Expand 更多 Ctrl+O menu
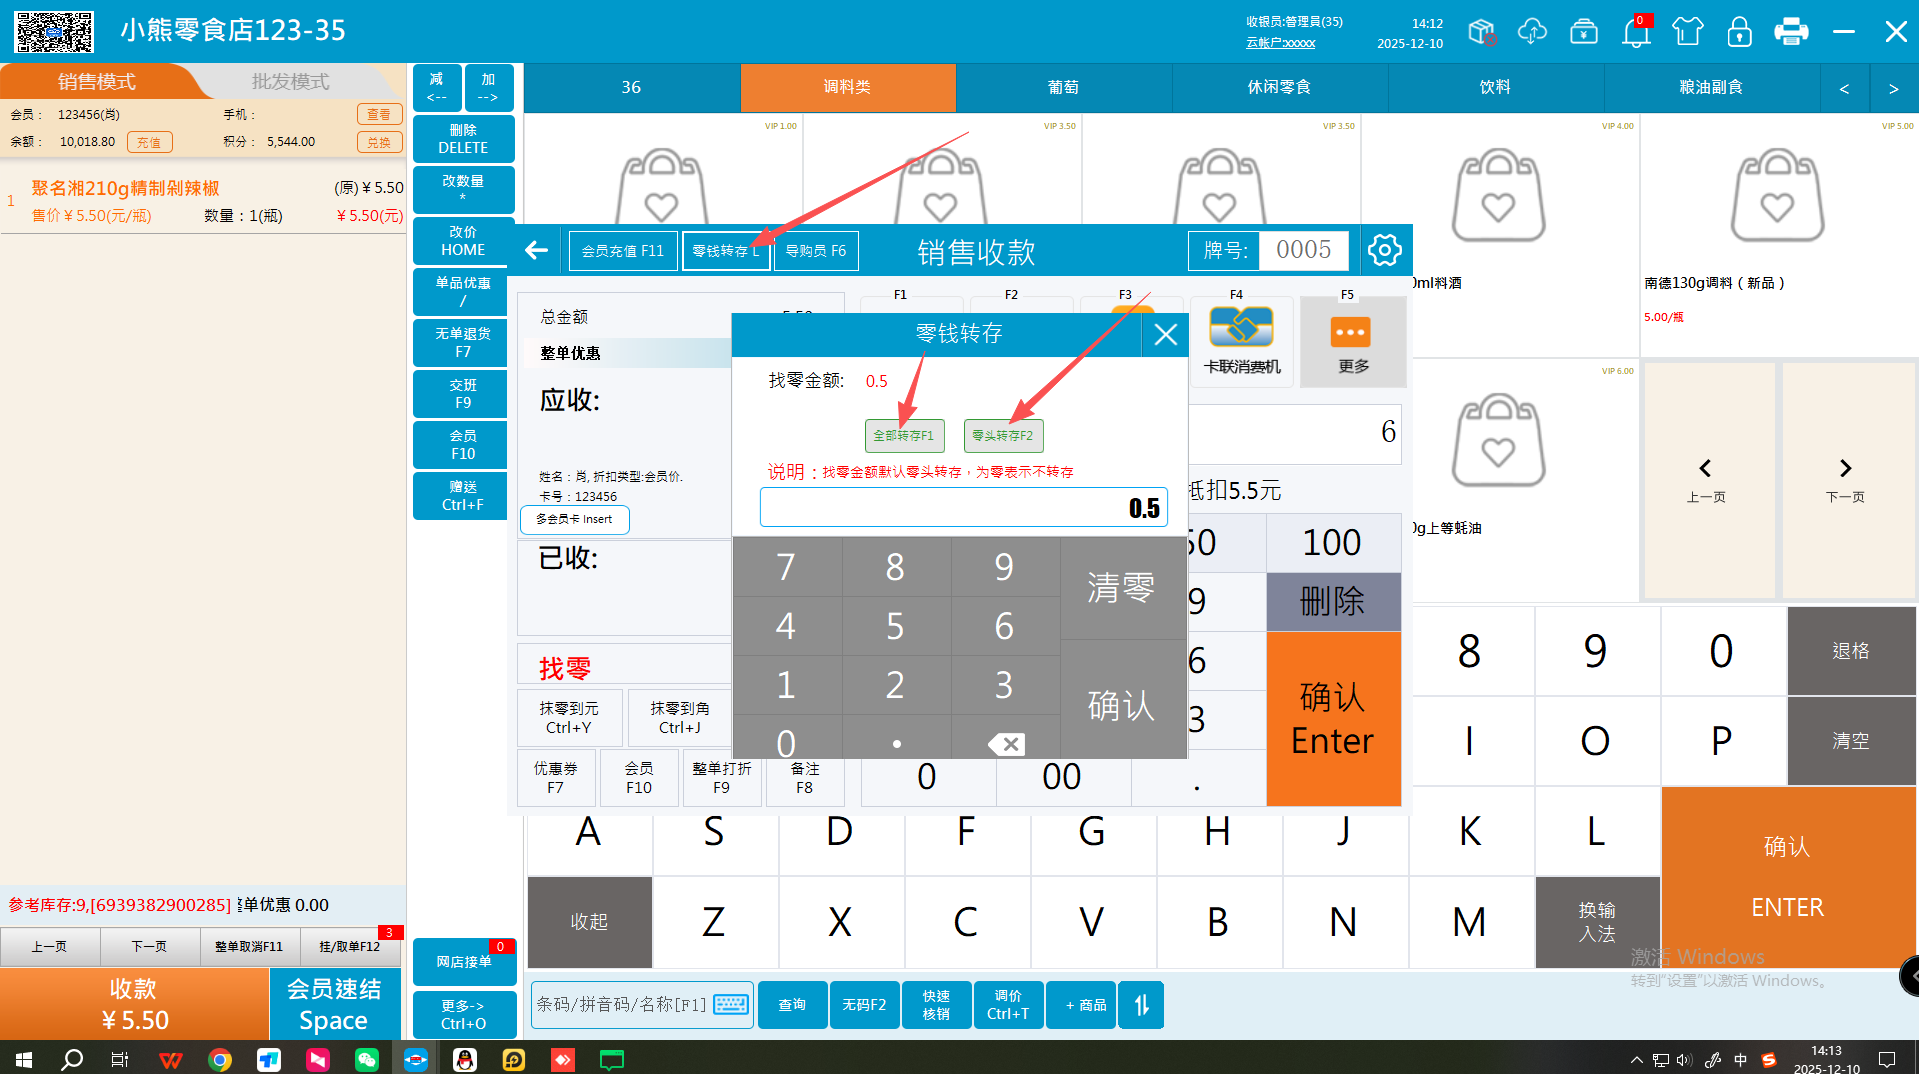 [x=463, y=1014]
